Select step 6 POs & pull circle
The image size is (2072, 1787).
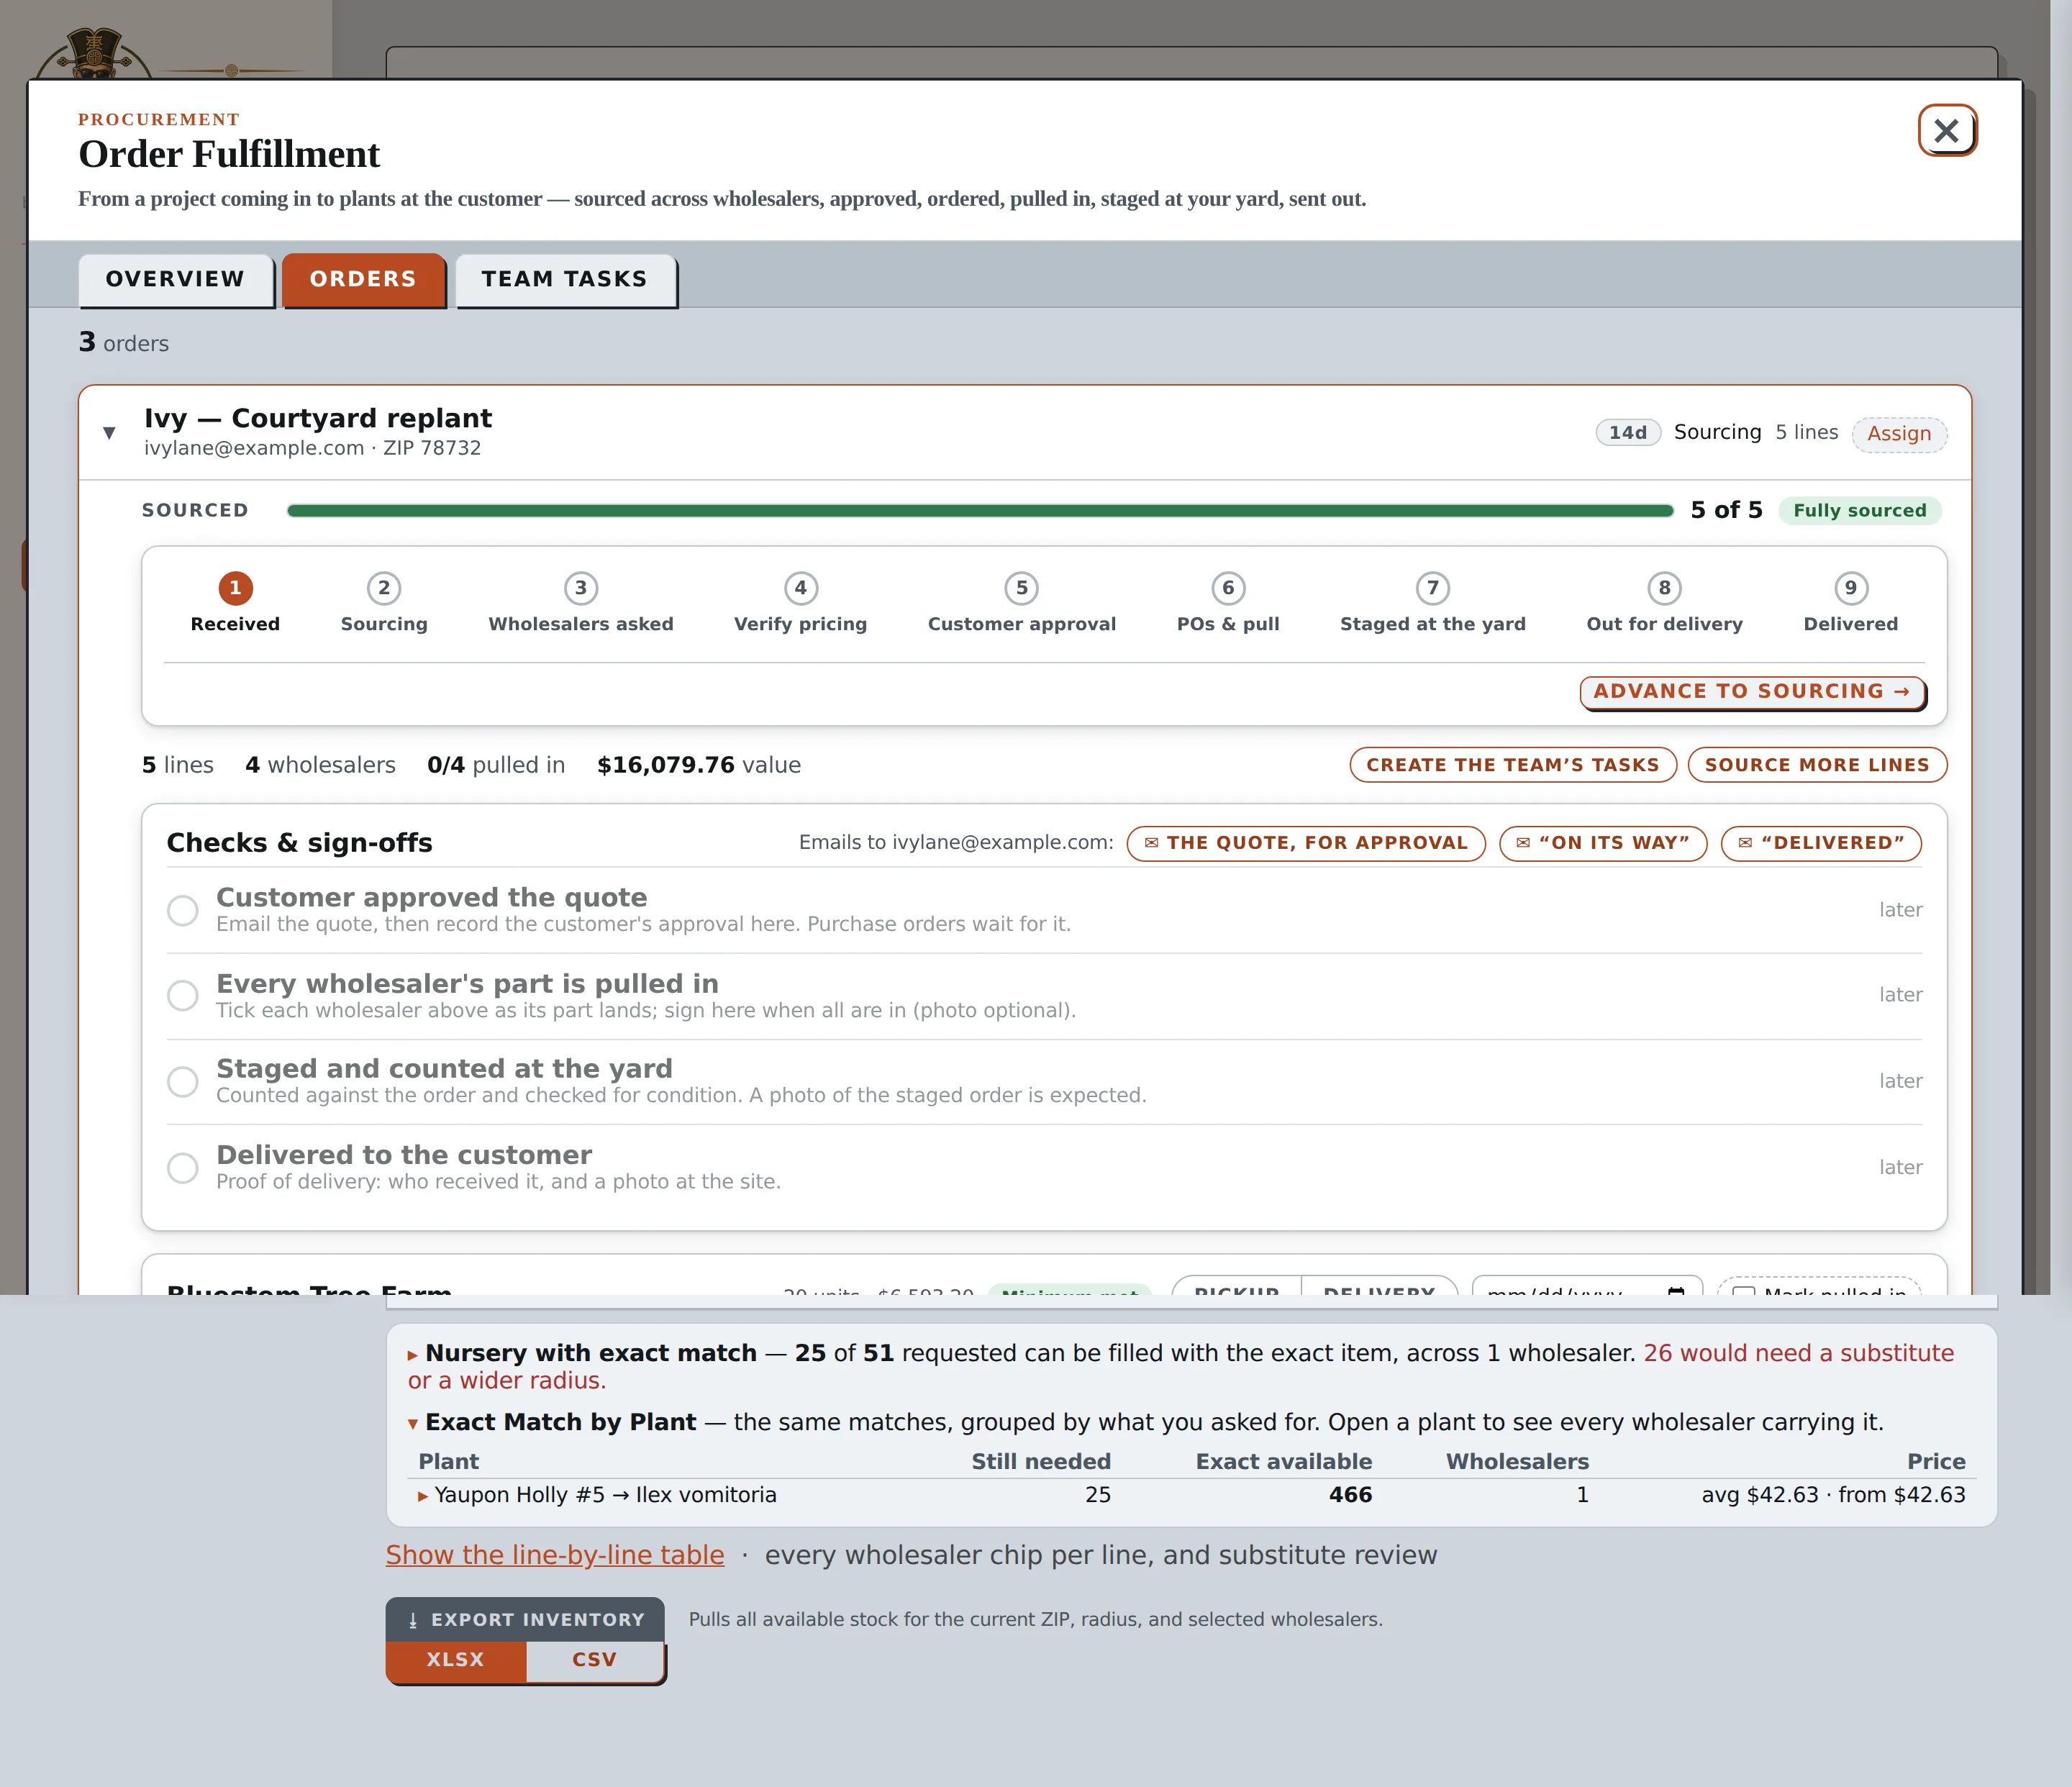(x=1228, y=588)
